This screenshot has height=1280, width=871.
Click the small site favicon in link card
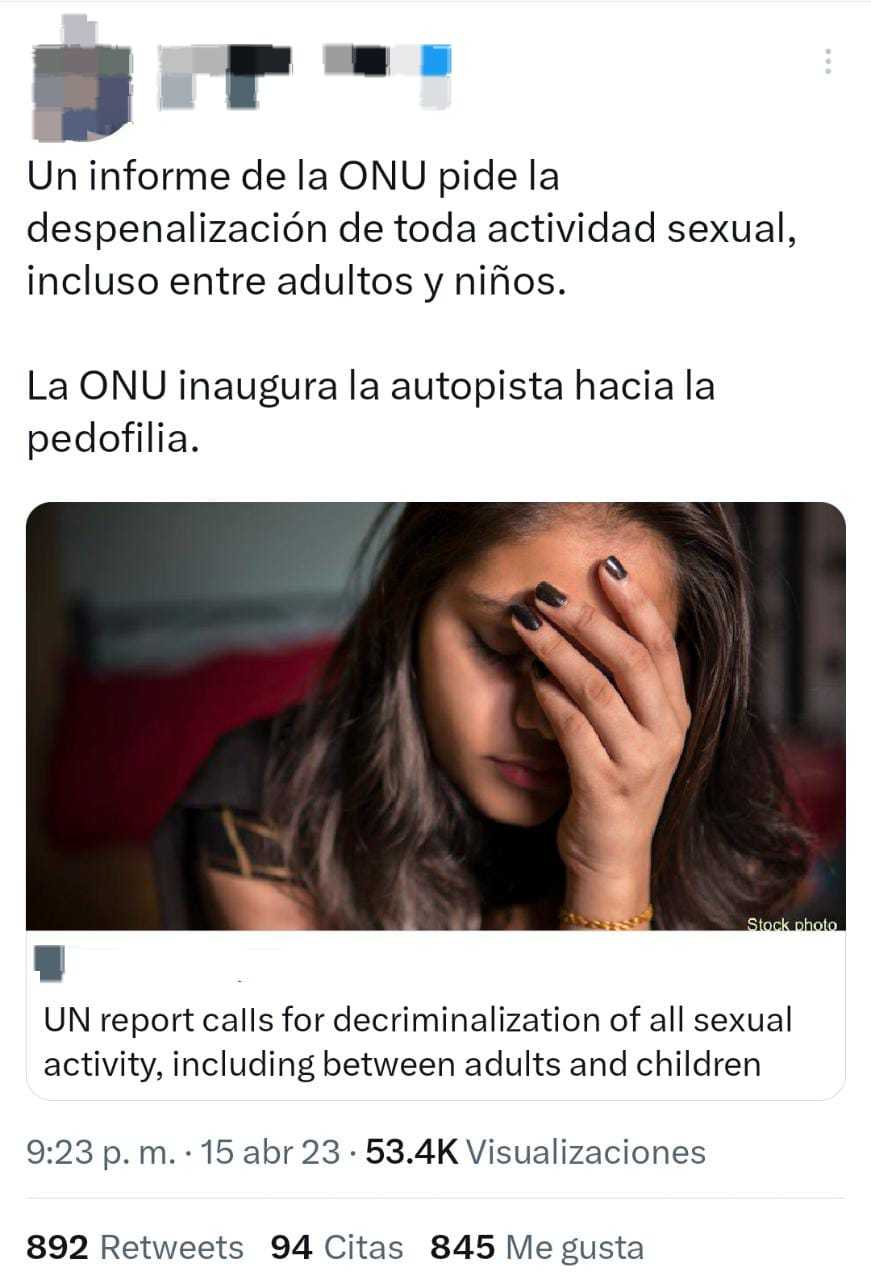click(49, 963)
